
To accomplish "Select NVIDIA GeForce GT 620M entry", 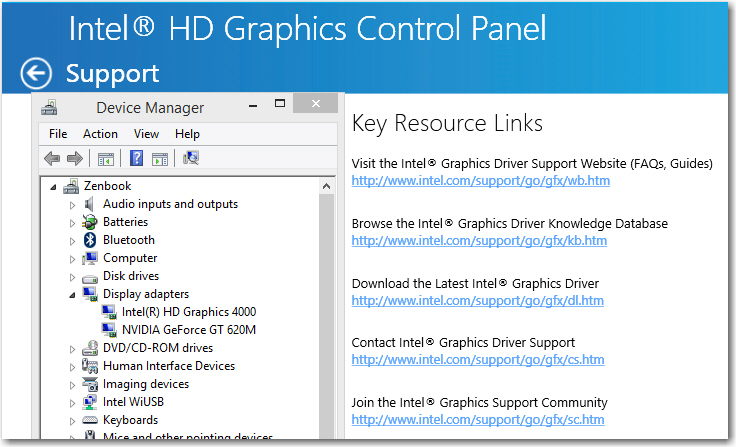I will pos(189,330).
